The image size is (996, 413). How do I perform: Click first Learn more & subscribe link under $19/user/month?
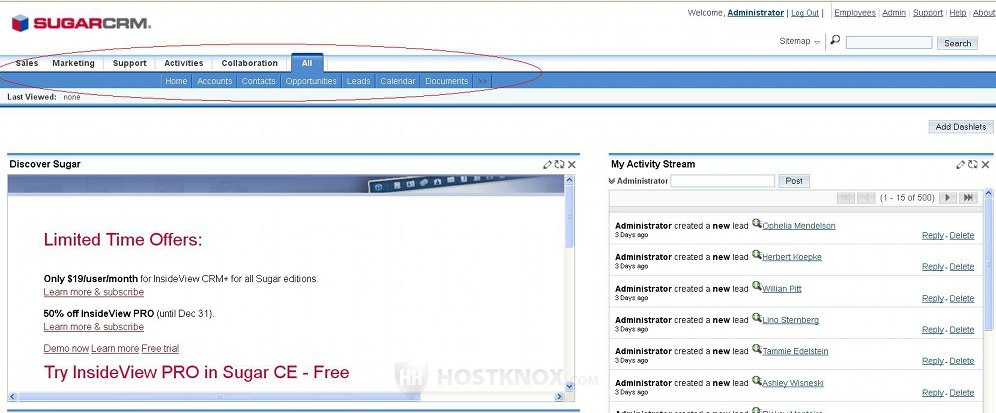pyautogui.click(x=94, y=292)
